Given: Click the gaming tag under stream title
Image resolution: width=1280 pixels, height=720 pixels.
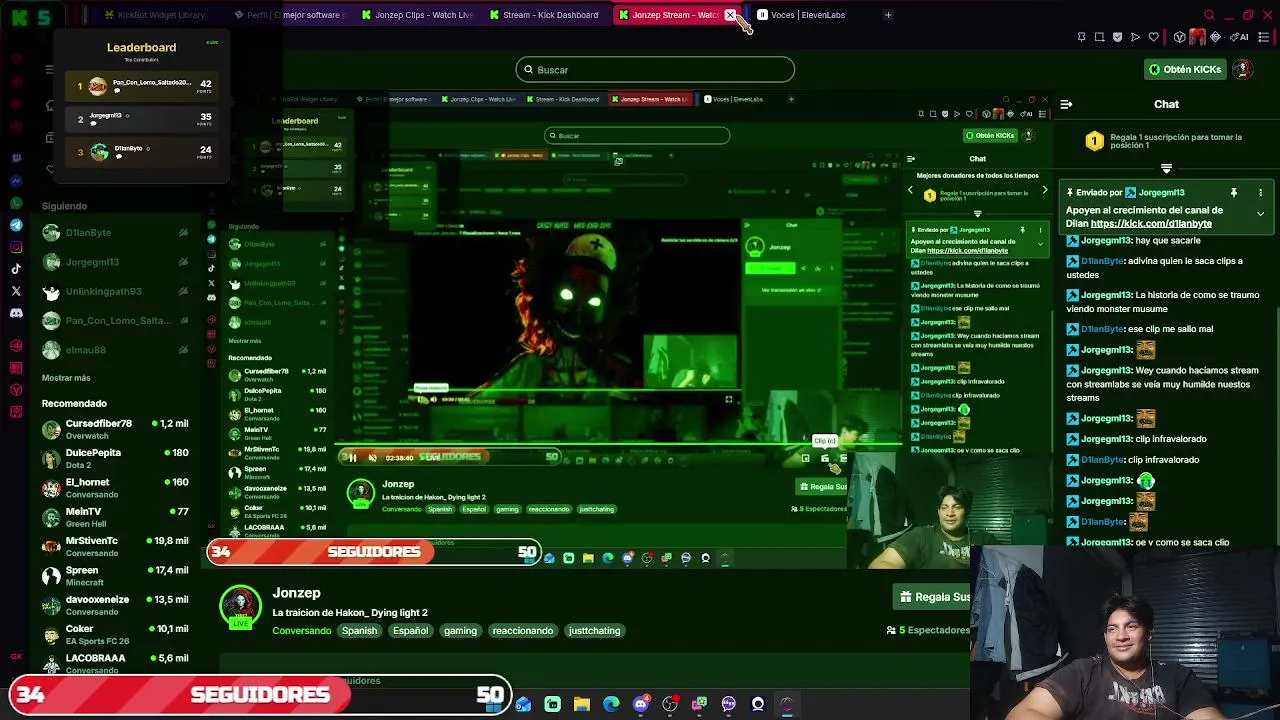Looking at the screenshot, I should tap(460, 631).
